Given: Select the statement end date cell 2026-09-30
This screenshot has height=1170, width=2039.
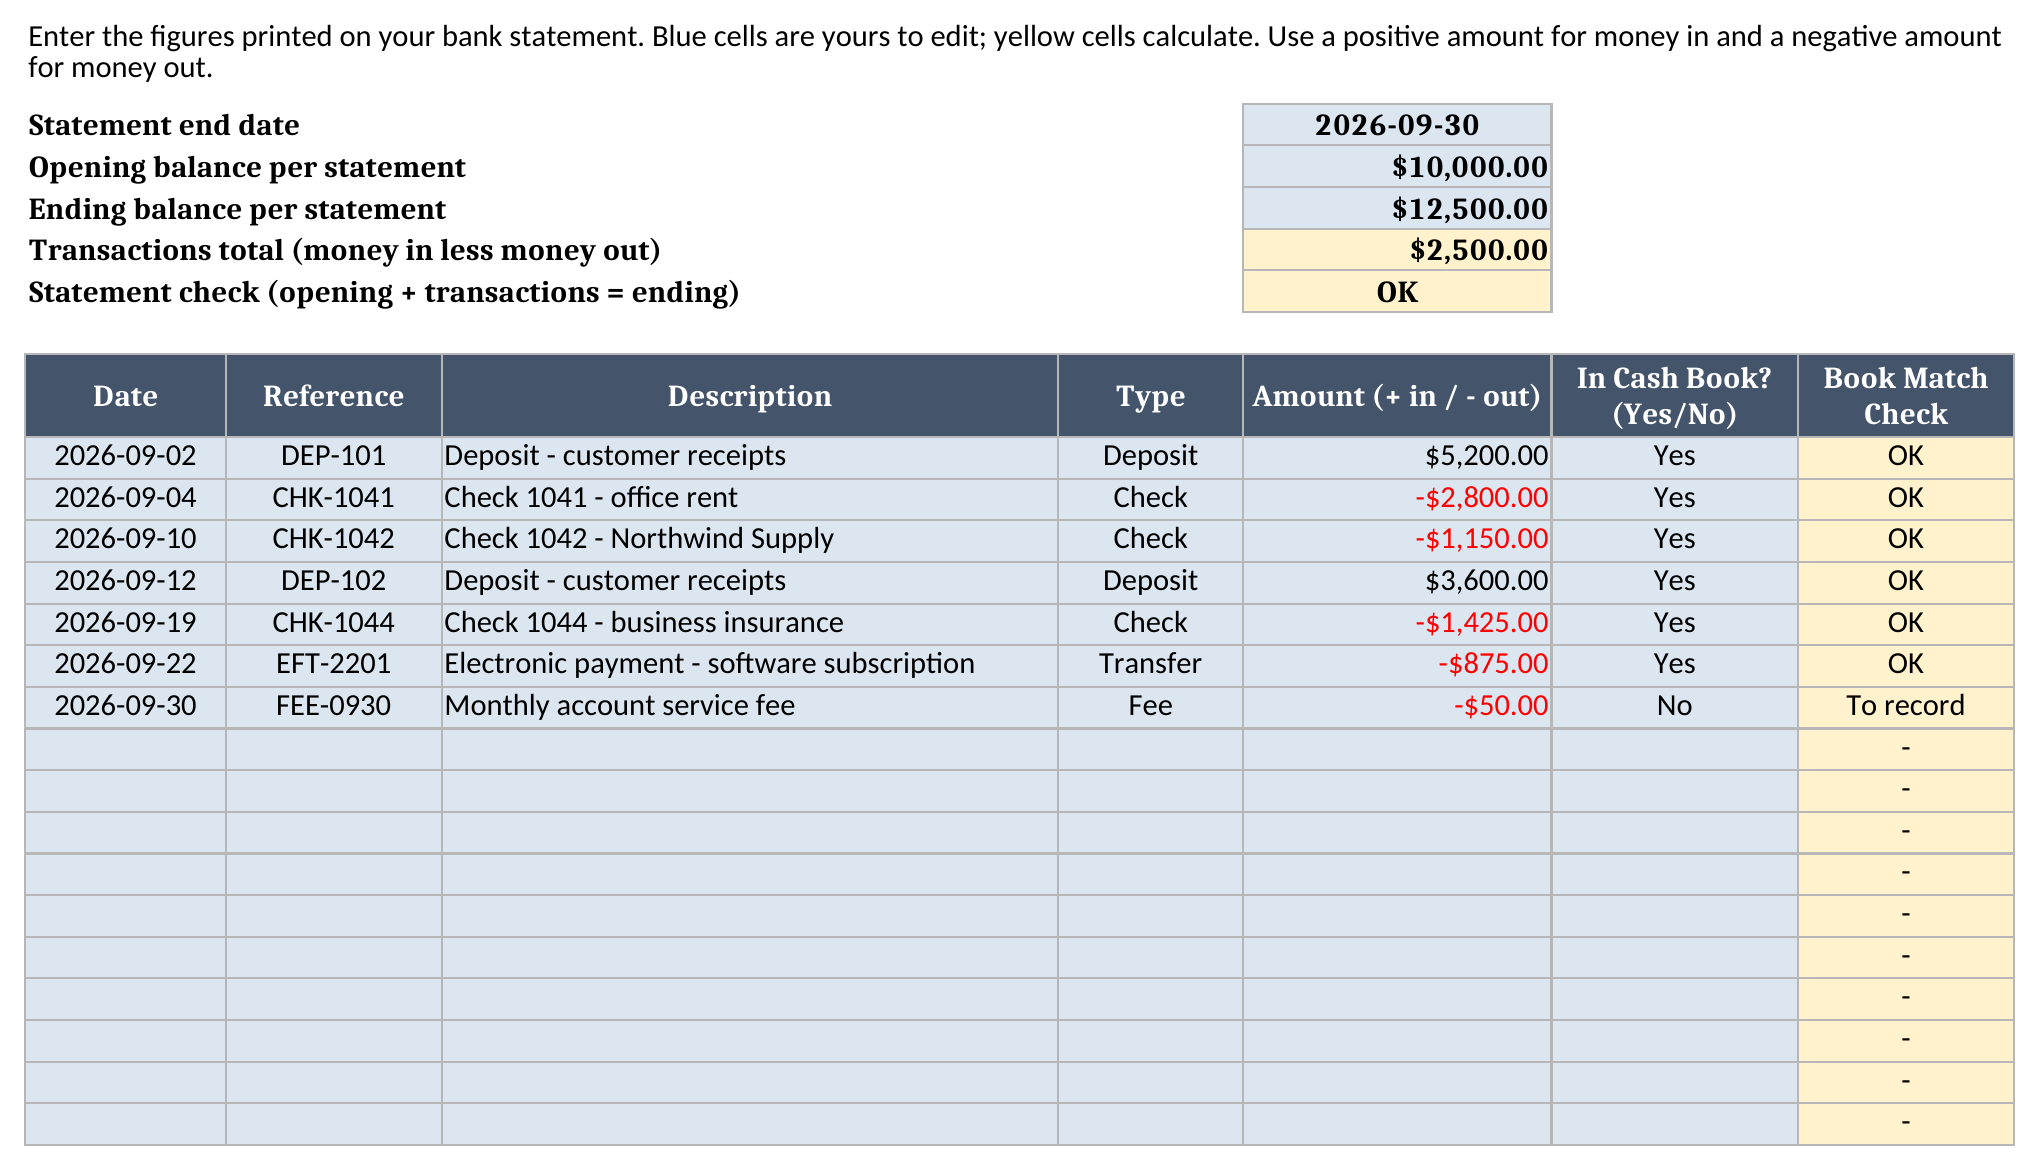Looking at the screenshot, I should pos(1397,125).
